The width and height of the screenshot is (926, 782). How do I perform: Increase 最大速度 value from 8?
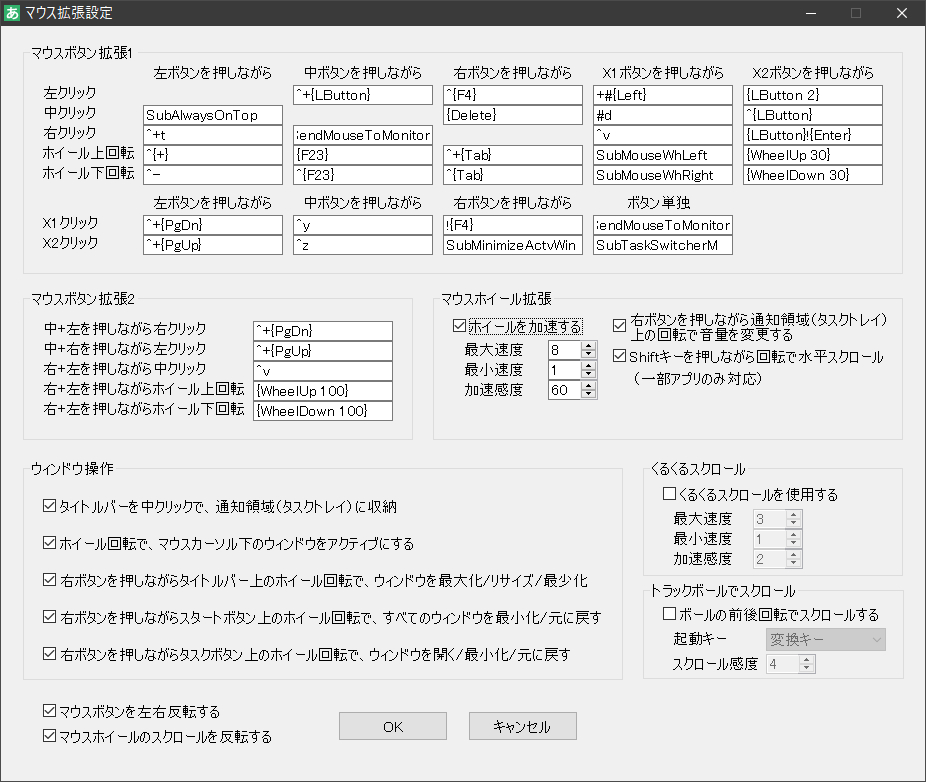588,345
